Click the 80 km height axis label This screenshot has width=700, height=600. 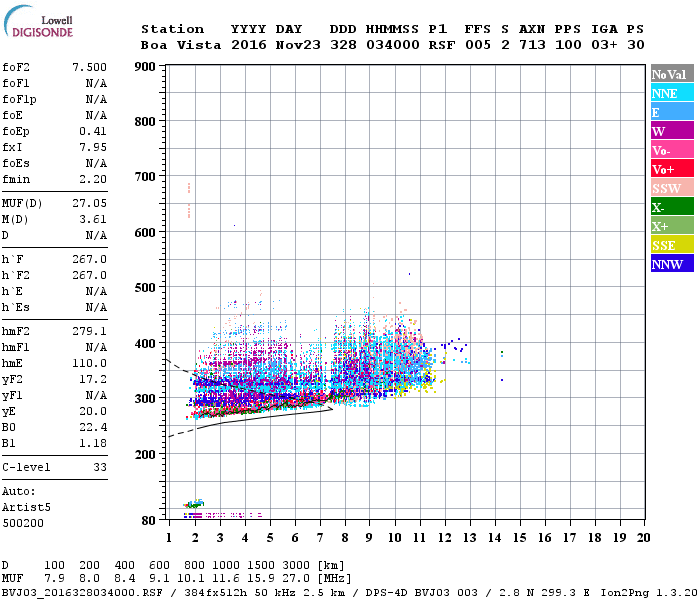point(149,521)
